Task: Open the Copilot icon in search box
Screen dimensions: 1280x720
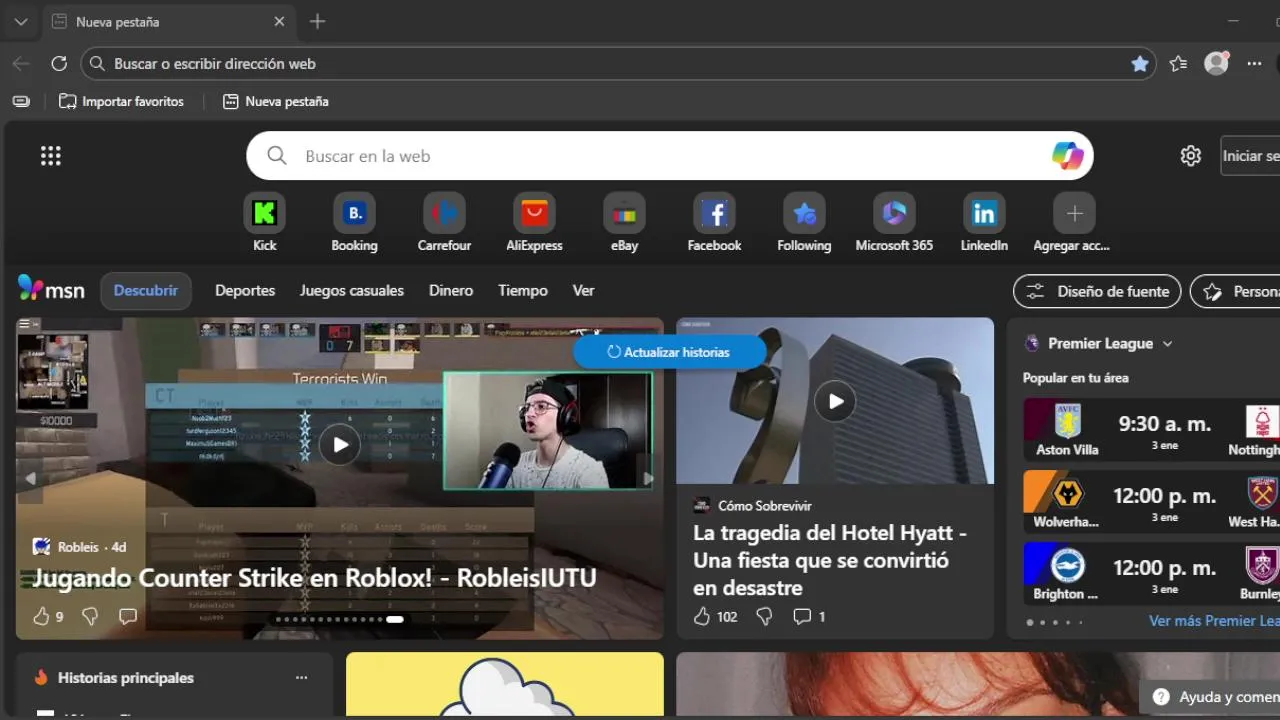Action: point(1067,156)
